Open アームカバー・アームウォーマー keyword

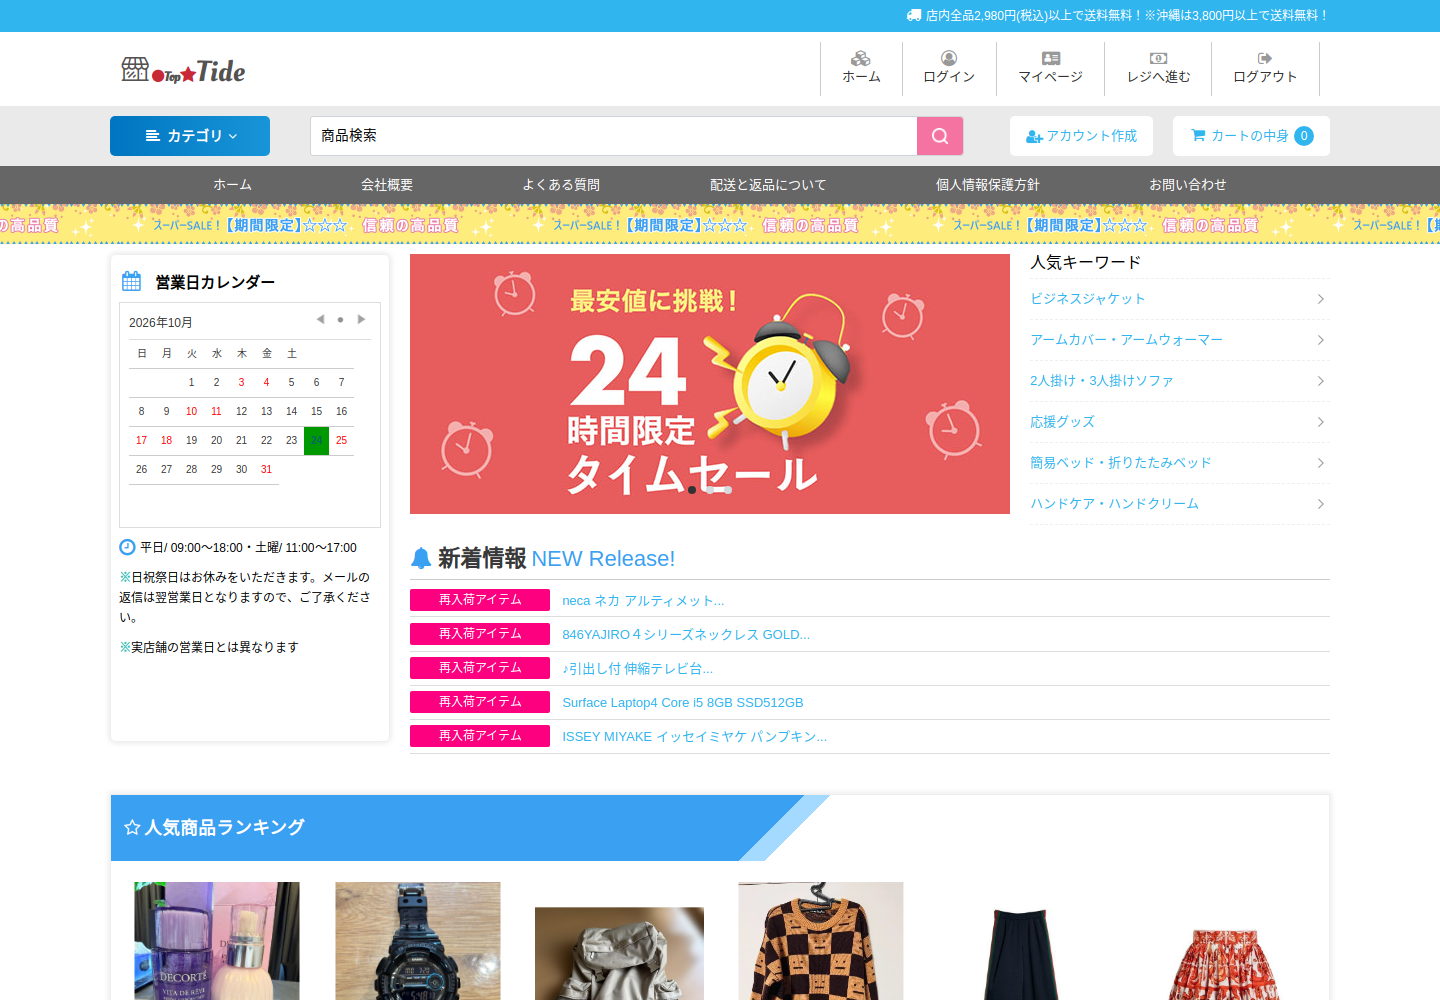point(1126,340)
